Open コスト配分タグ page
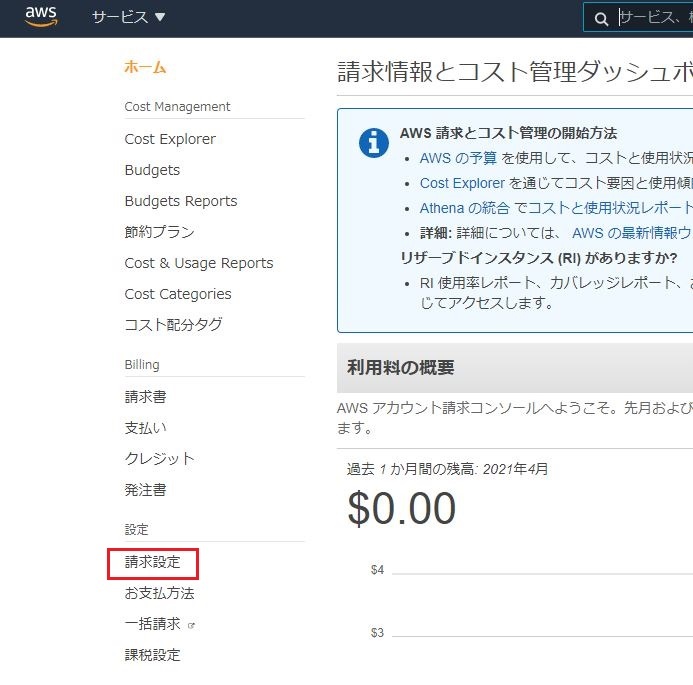693x685 pixels. [x=173, y=325]
